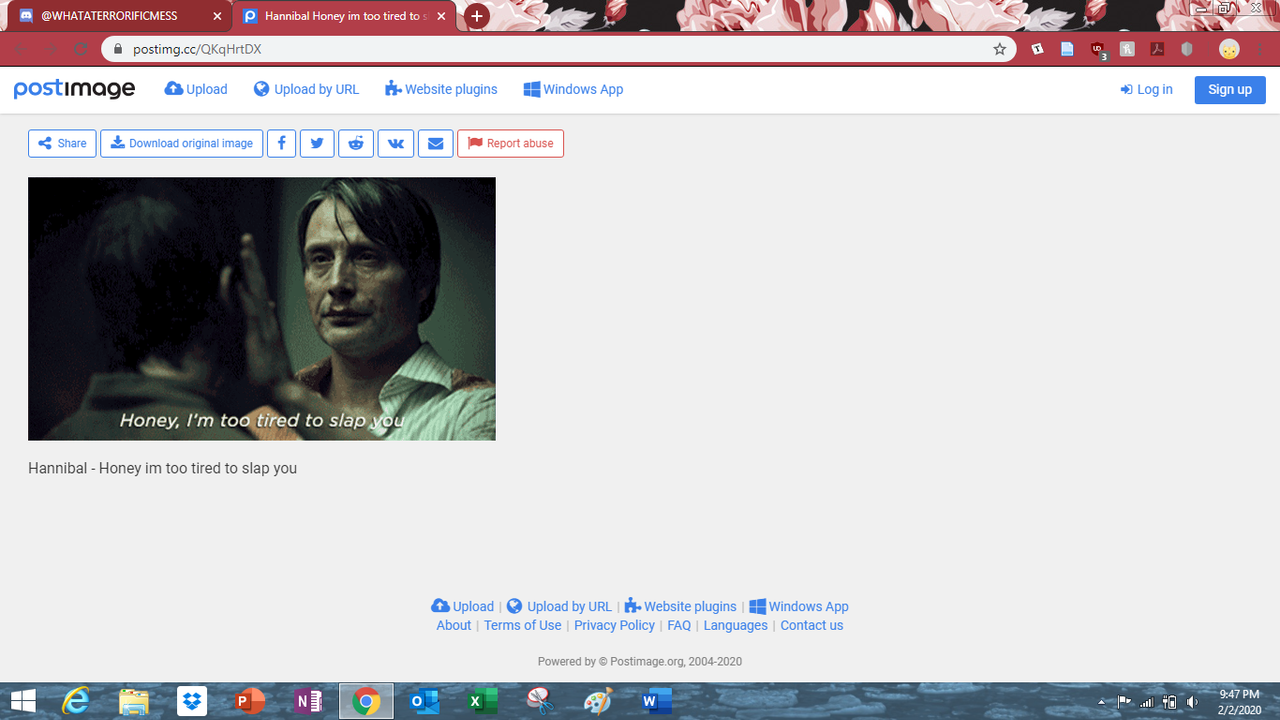Switch to the @WHATATERRORIFICMESS Discord tab
Screen dimensions: 1280x720
[118, 17]
